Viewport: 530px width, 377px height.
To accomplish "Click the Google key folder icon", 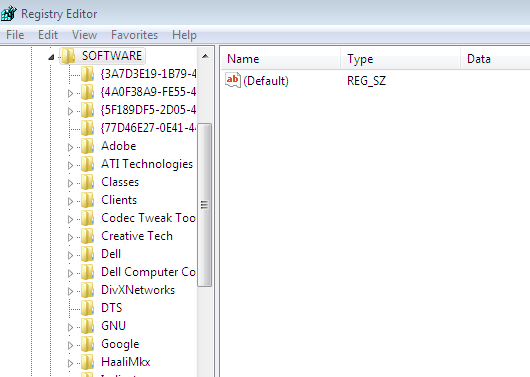I will 88,344.
